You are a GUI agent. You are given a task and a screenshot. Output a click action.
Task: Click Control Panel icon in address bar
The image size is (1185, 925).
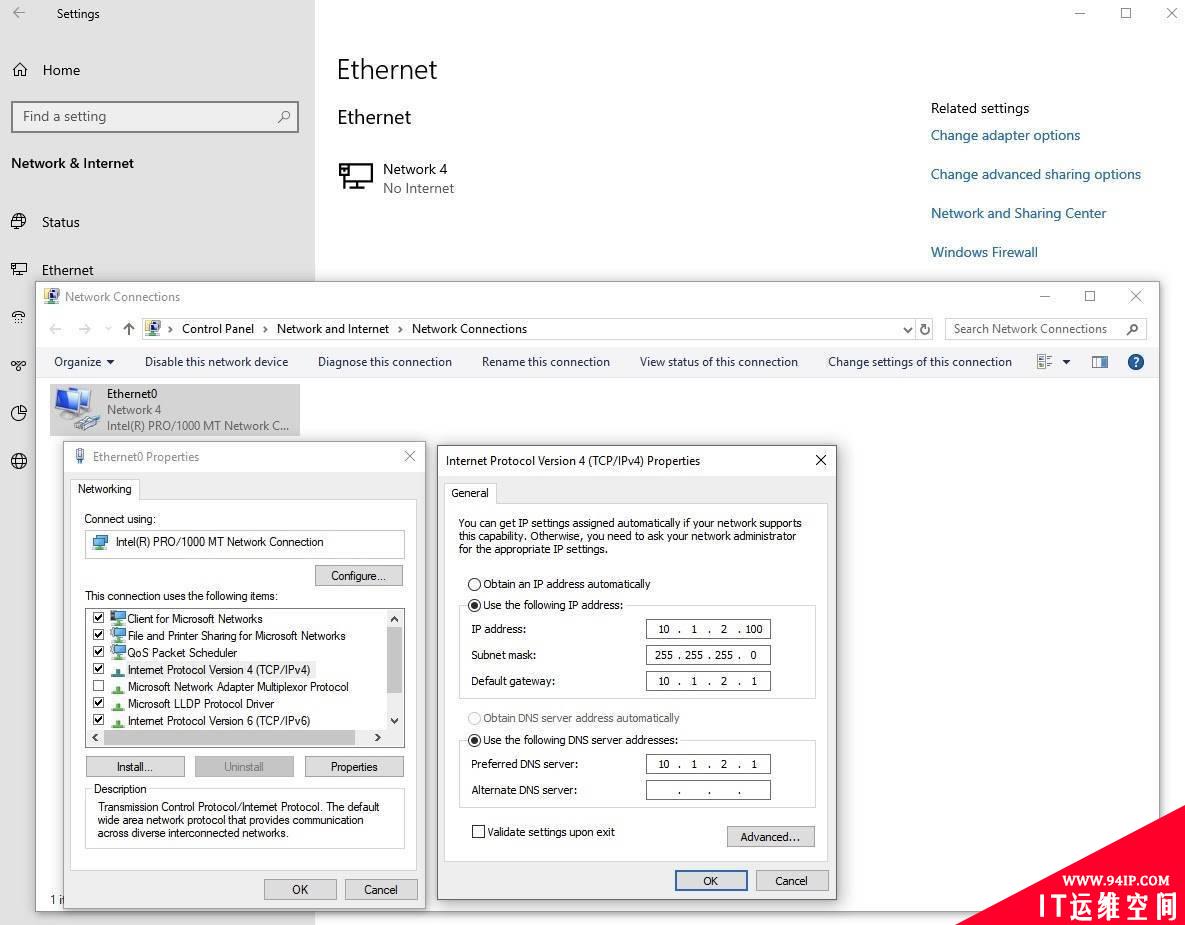153,328
